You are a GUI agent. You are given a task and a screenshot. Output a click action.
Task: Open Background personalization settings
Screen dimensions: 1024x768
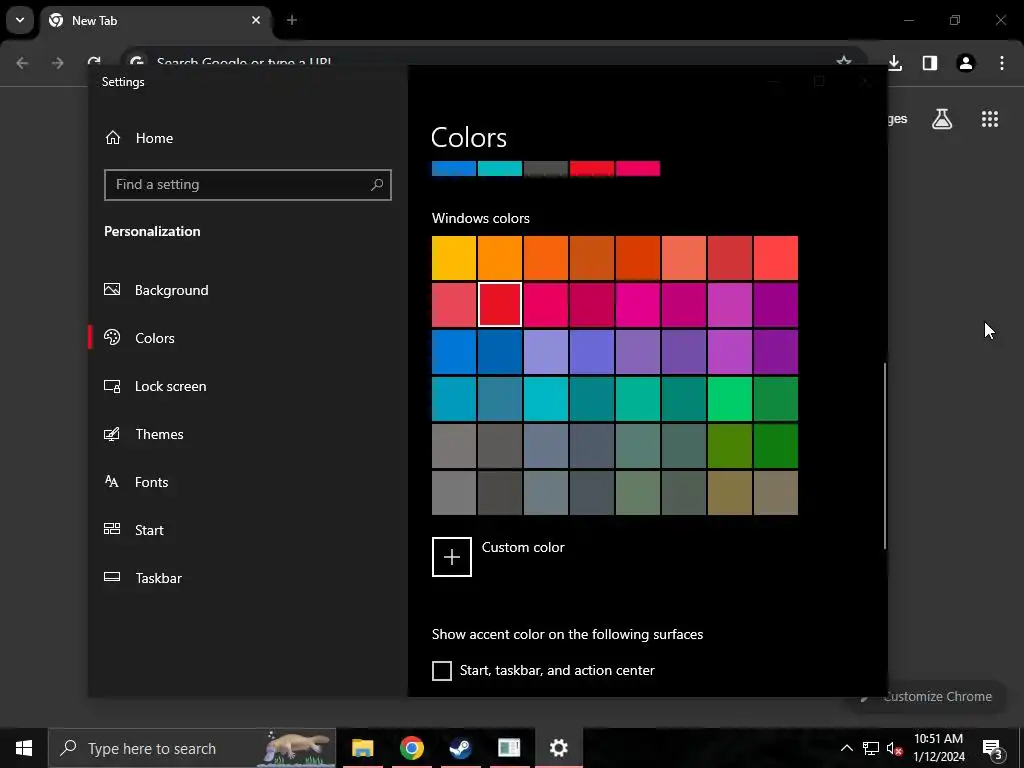[156, 290]
